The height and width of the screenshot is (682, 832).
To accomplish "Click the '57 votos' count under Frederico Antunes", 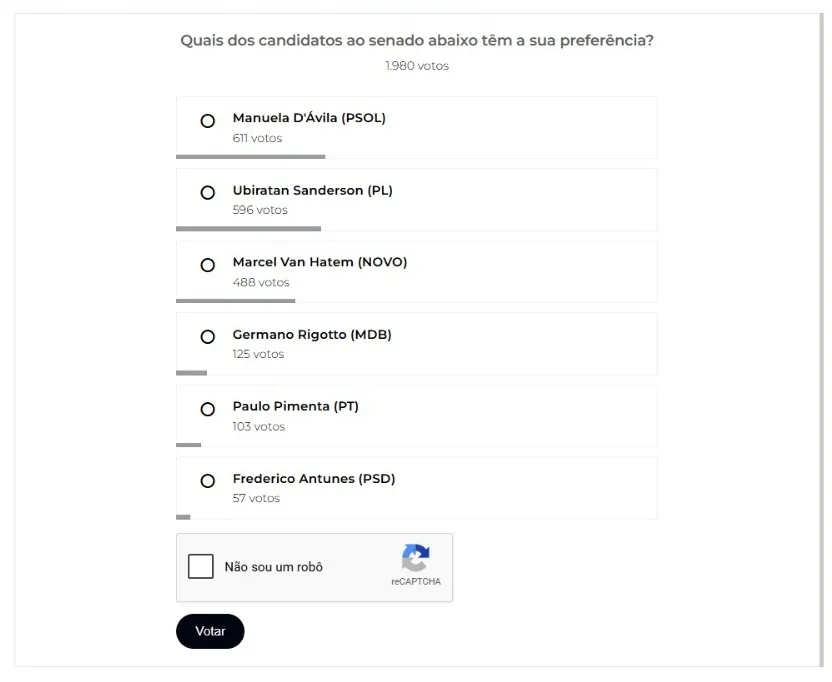I will pos(256,498).
